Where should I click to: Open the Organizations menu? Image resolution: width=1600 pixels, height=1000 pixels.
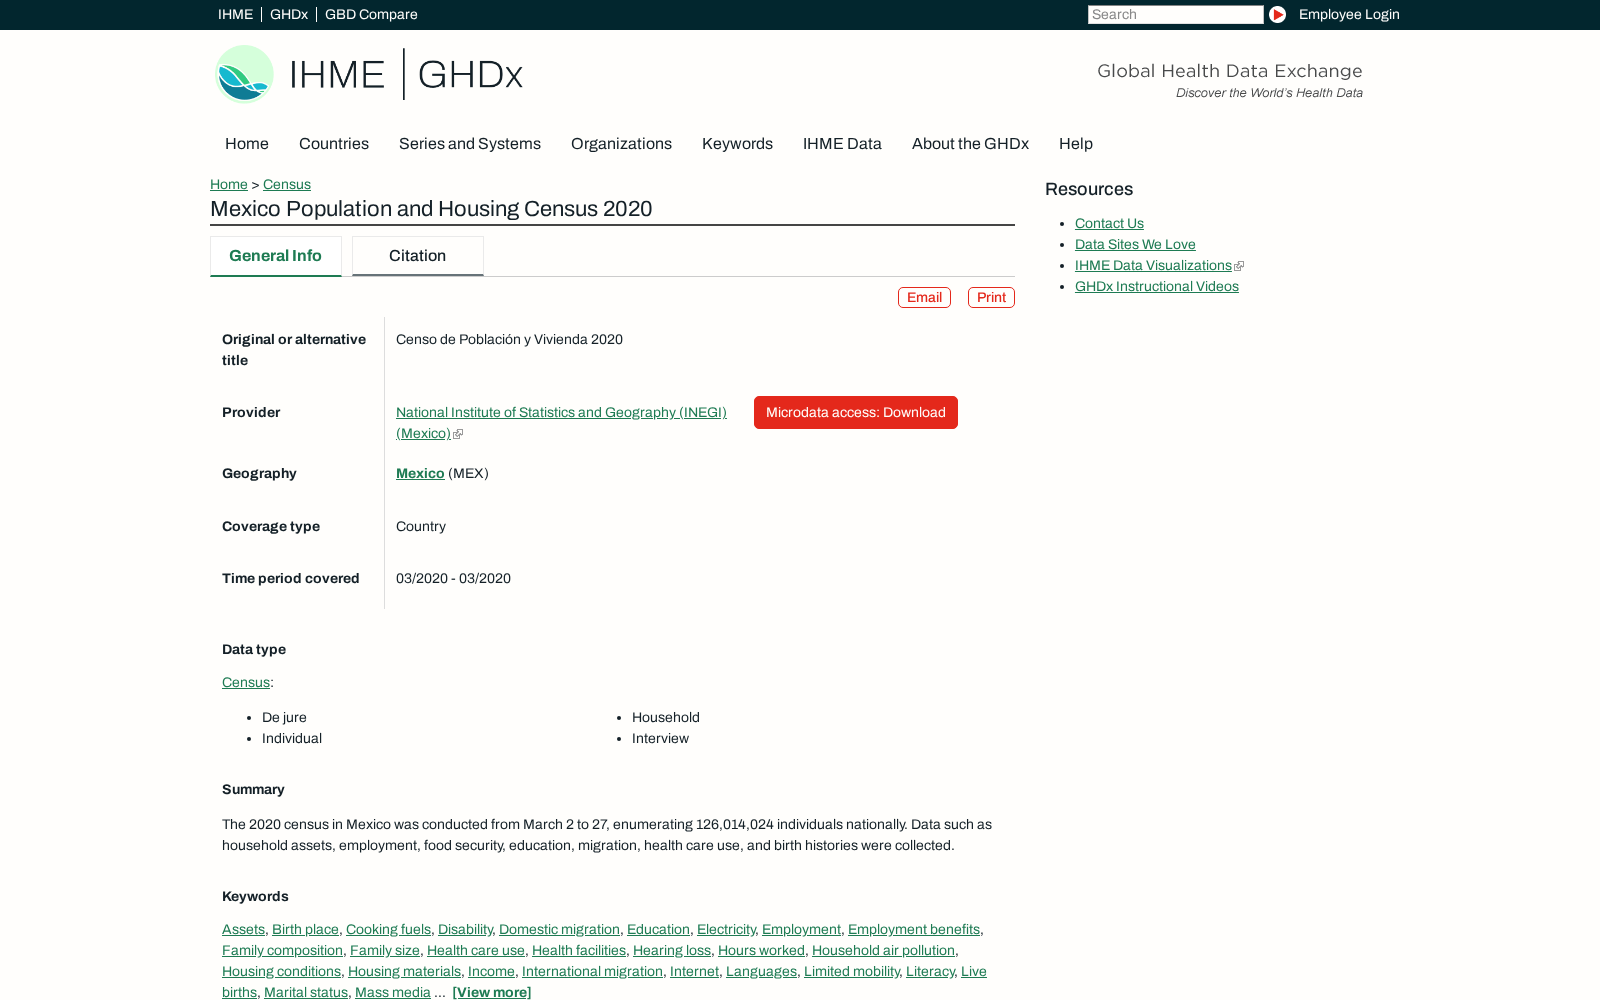pos(621,143)
